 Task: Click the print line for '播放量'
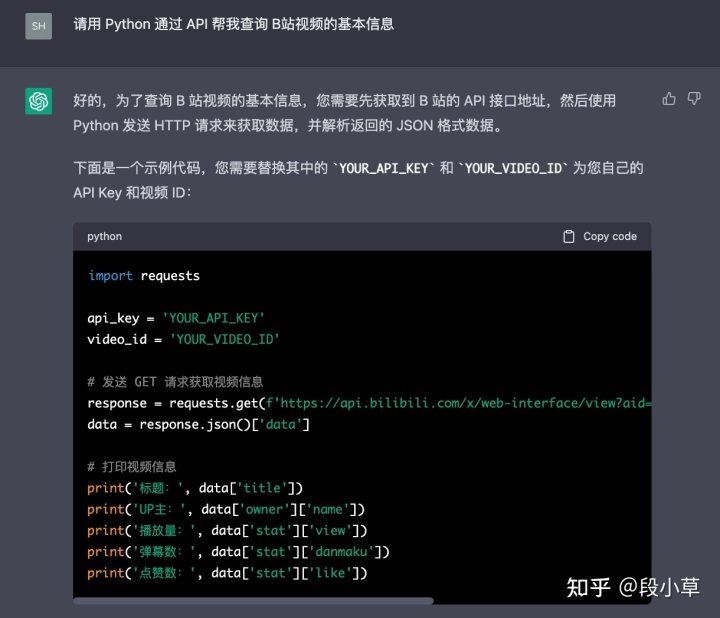(x=227, y=530)
